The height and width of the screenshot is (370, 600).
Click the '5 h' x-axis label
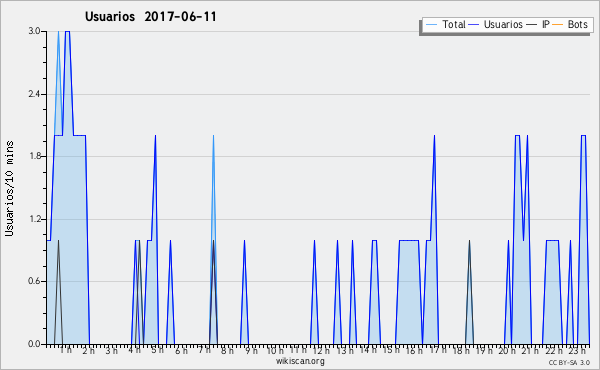point(157,350)
